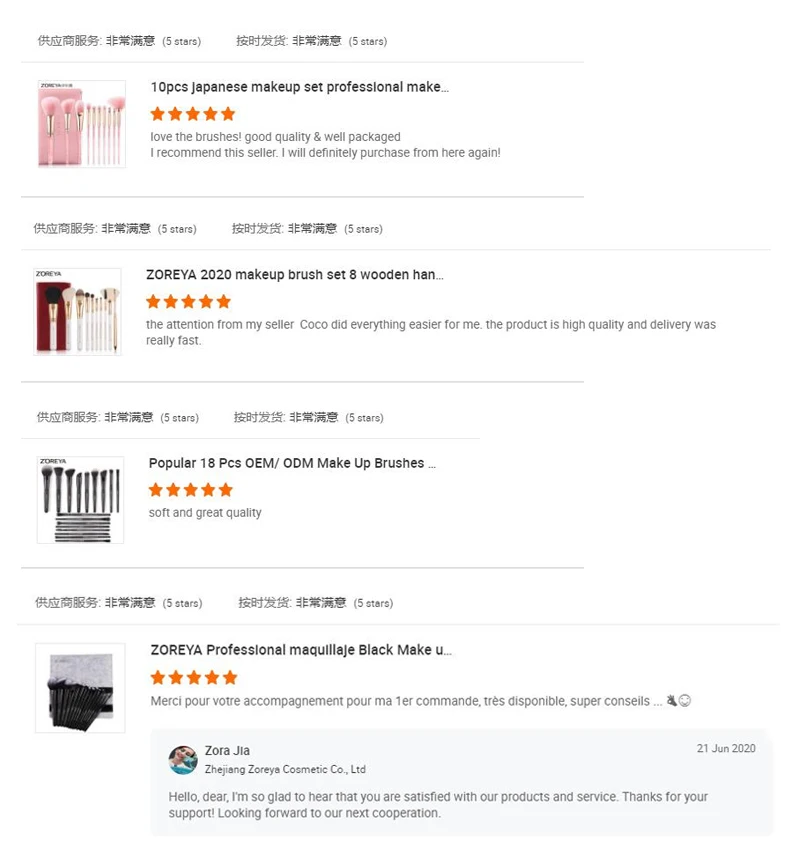This screenshot has width=790, height=850.
Task: Click the clapping hands emoji in French review
Action: point(671,701)
